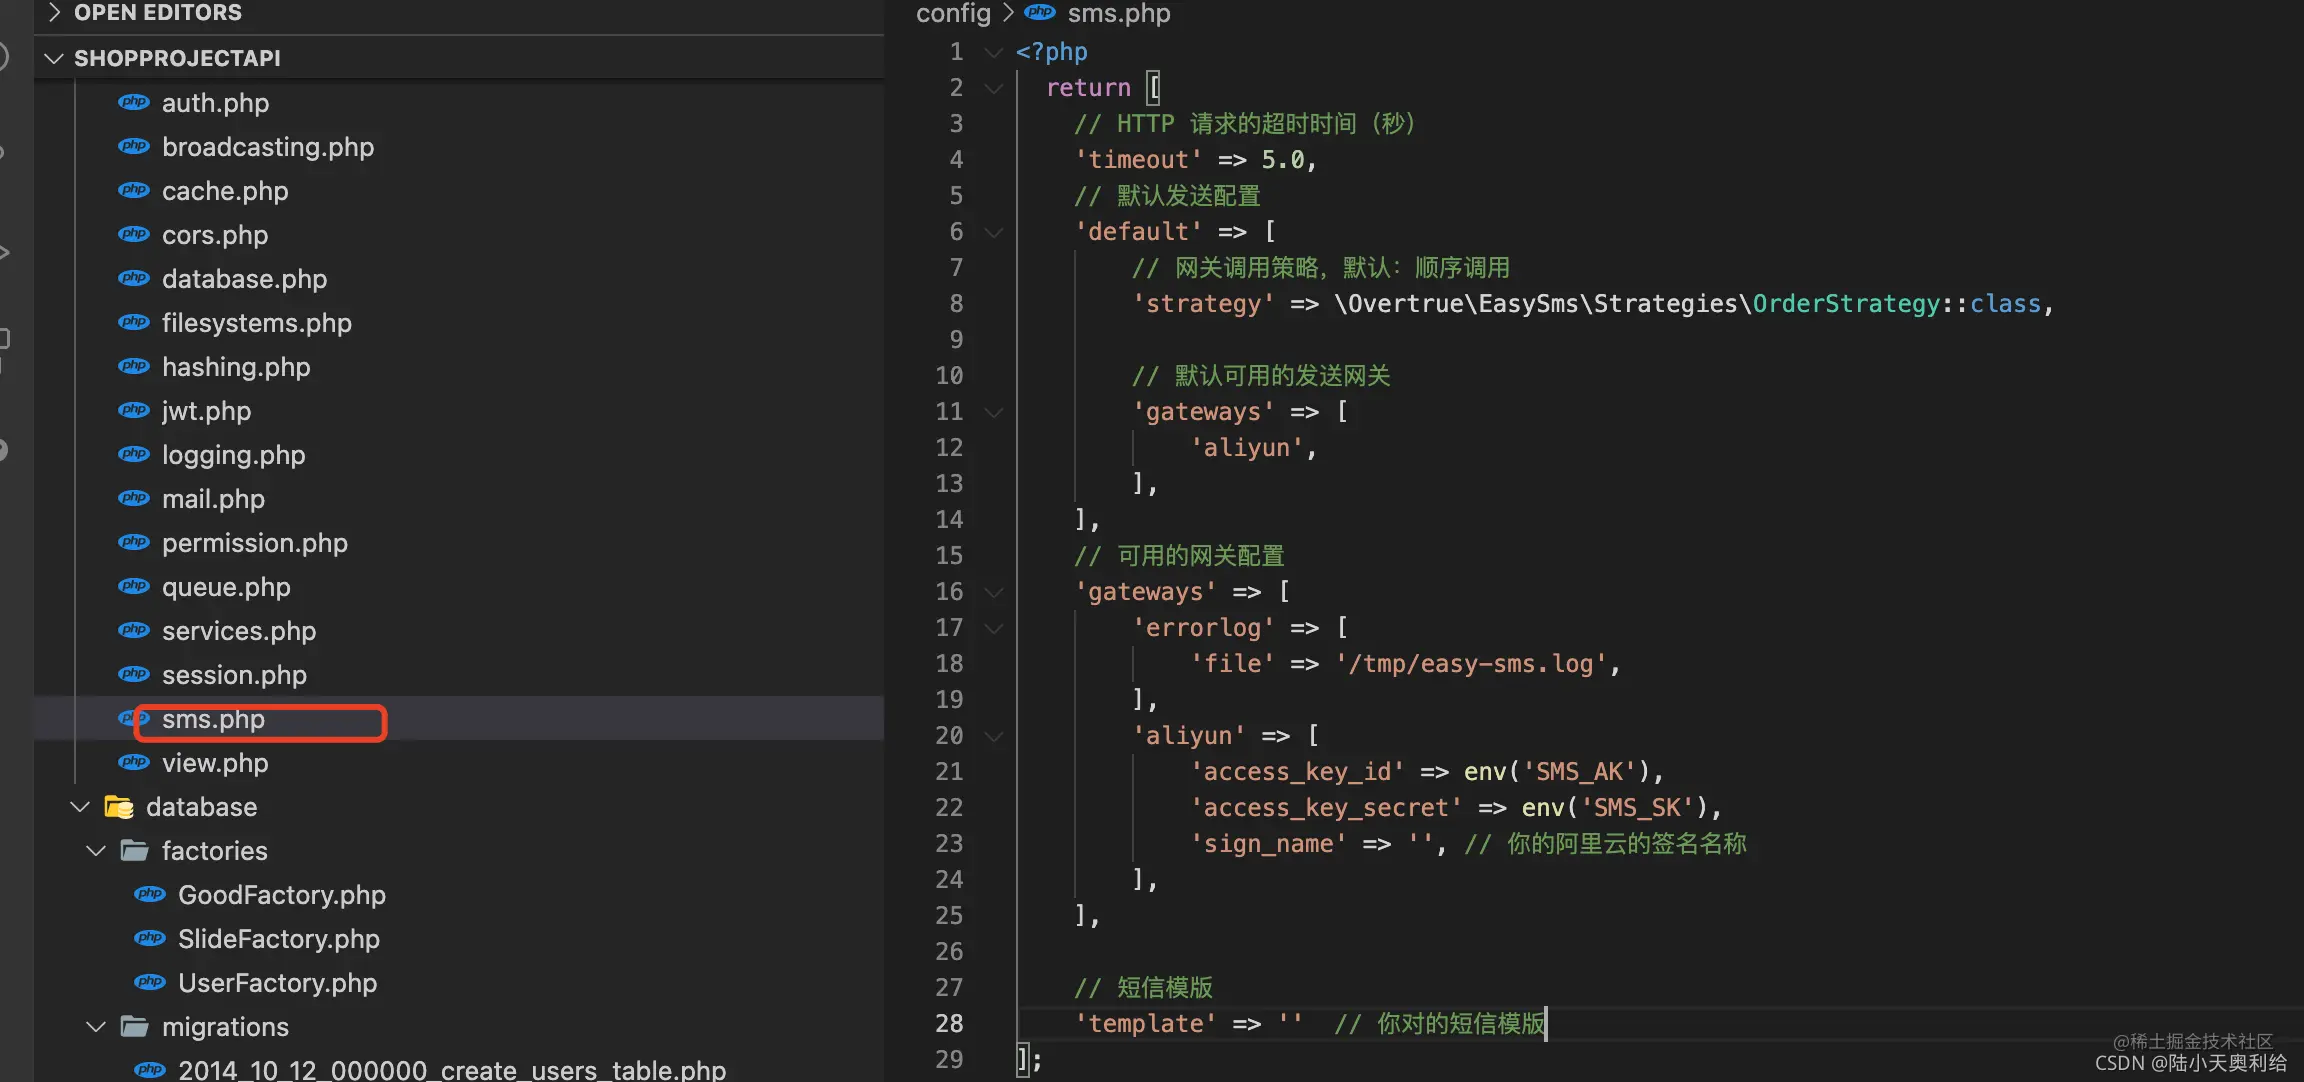Click line number 28 in the gutter
Image resolution: width=2304 pixels, height=1082 pixels.
pyautogui.click(x=949, y=1024)
